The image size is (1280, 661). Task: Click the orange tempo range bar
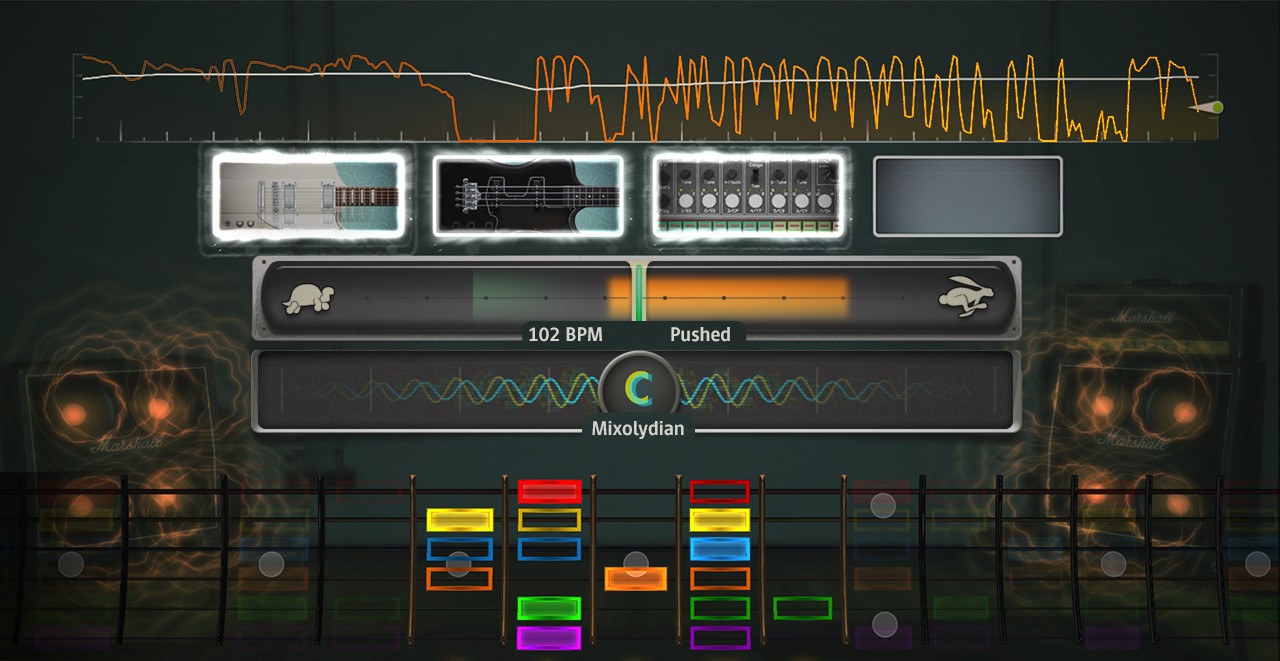pyautogui.click(x=728, y=298)
